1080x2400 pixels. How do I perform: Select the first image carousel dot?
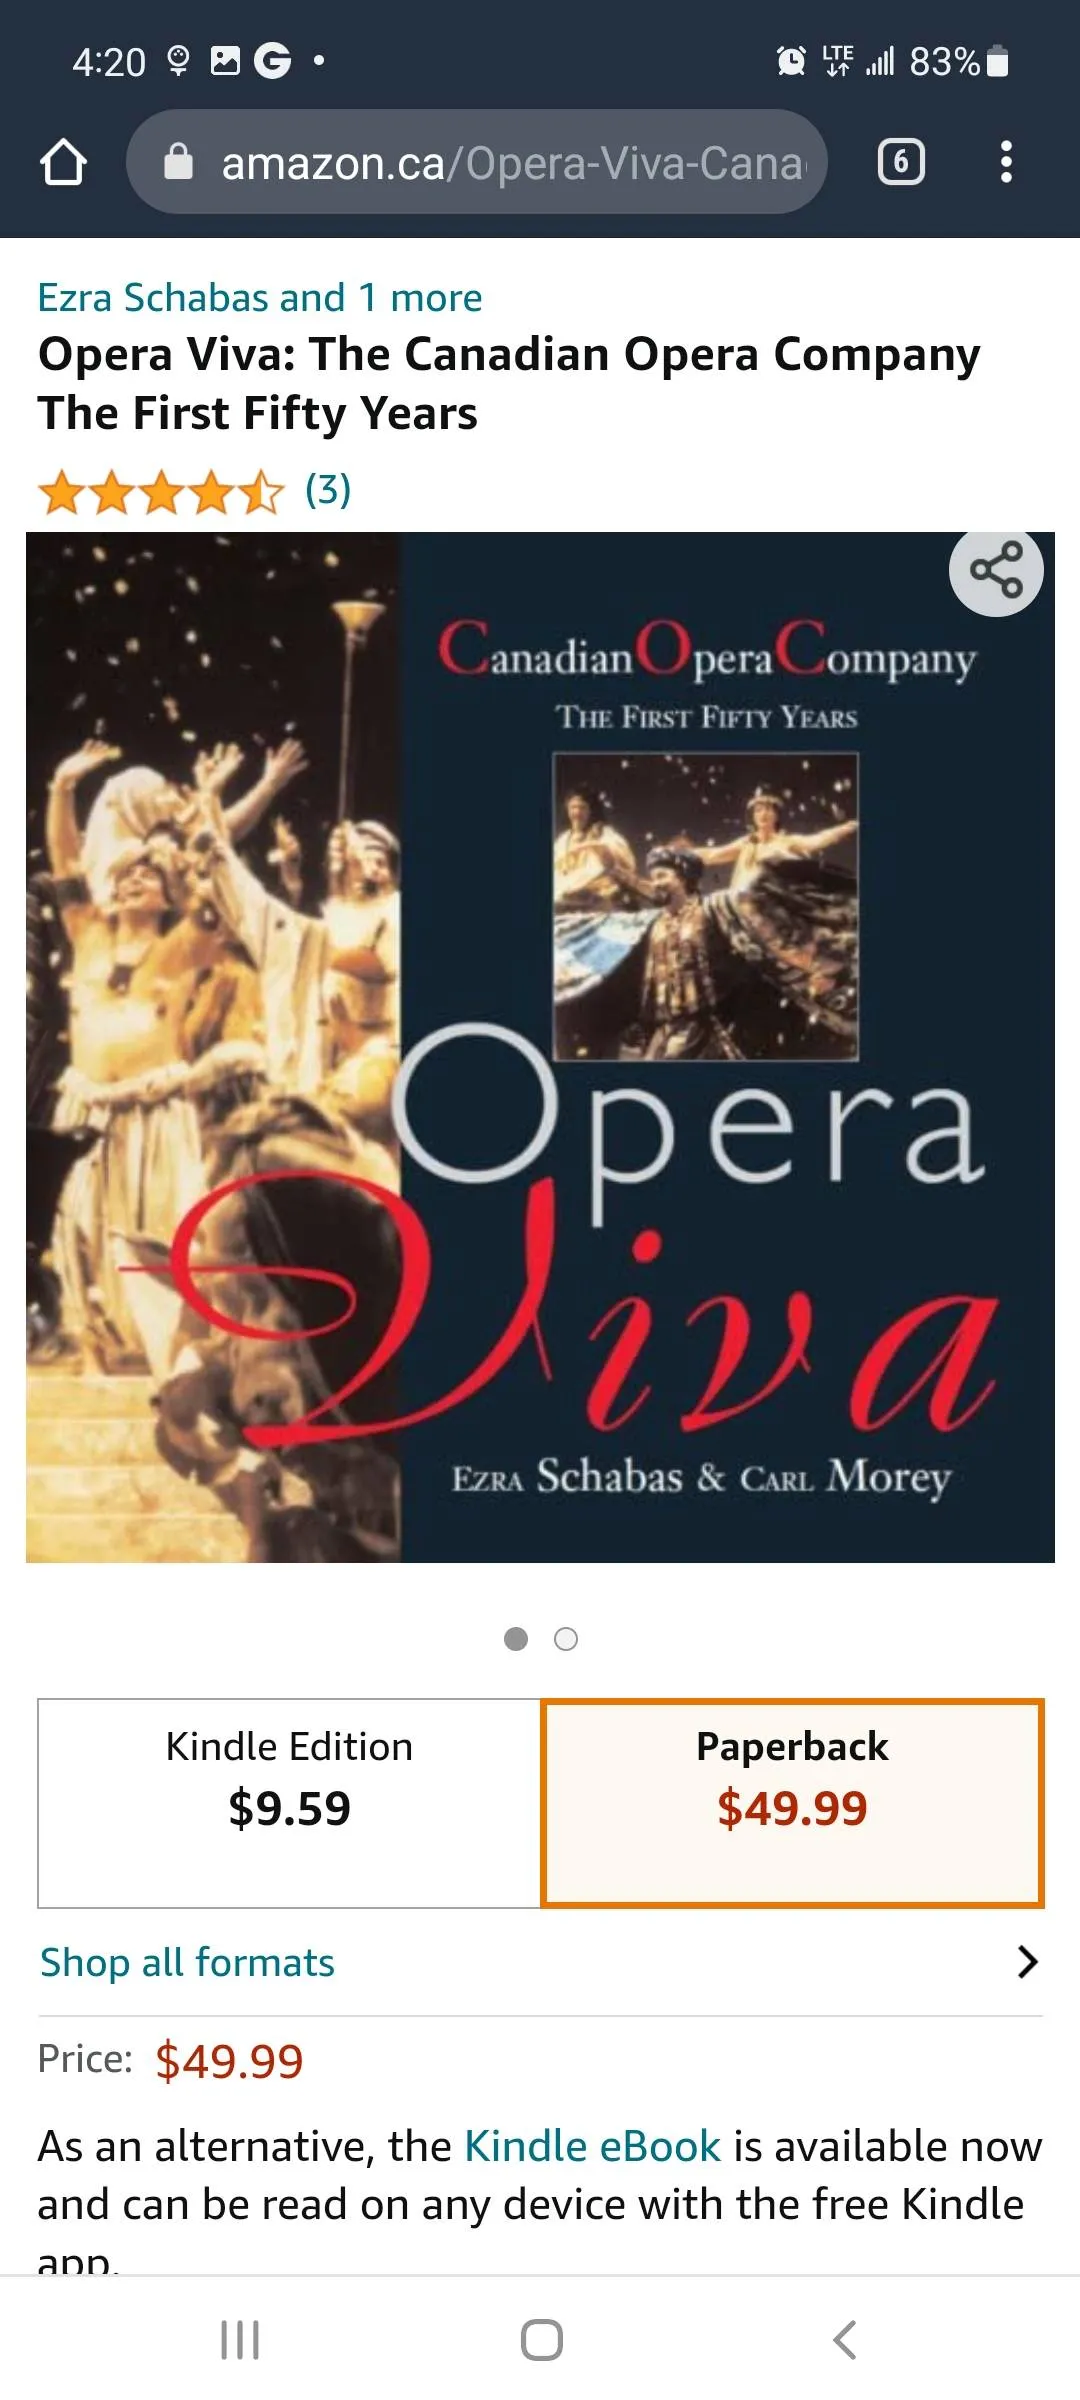[516, 1639]
